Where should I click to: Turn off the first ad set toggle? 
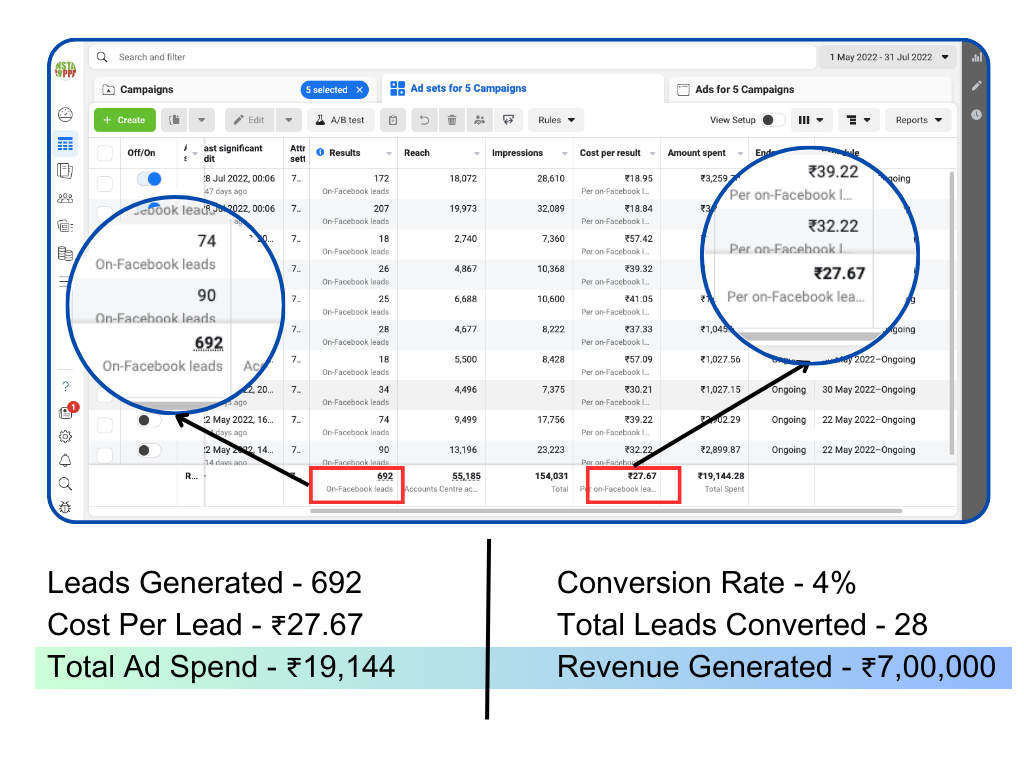pyautogui.click(x=149, y=179)
